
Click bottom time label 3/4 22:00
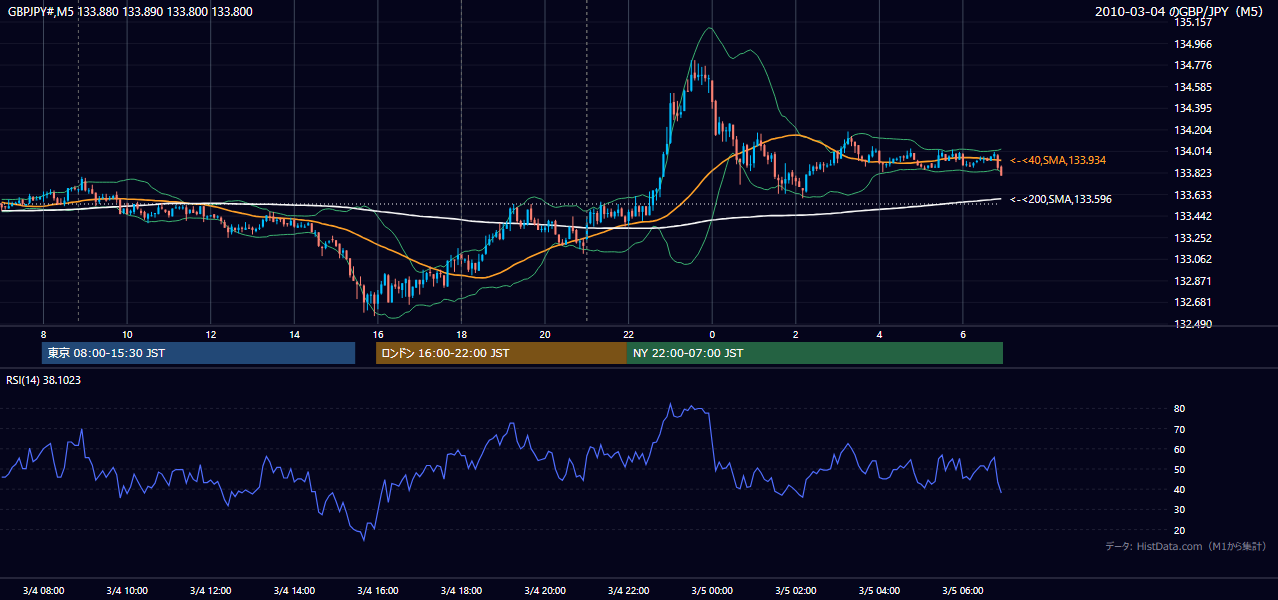click(x=628, y=590)
